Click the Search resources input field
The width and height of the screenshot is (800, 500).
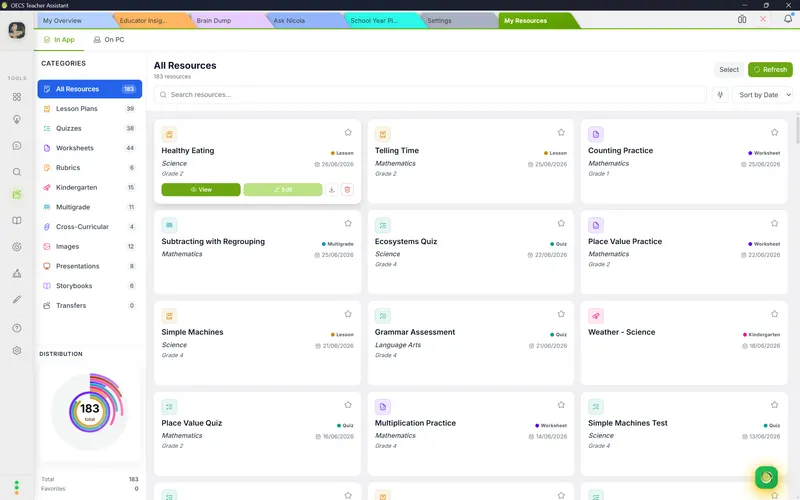pos(430,95)
